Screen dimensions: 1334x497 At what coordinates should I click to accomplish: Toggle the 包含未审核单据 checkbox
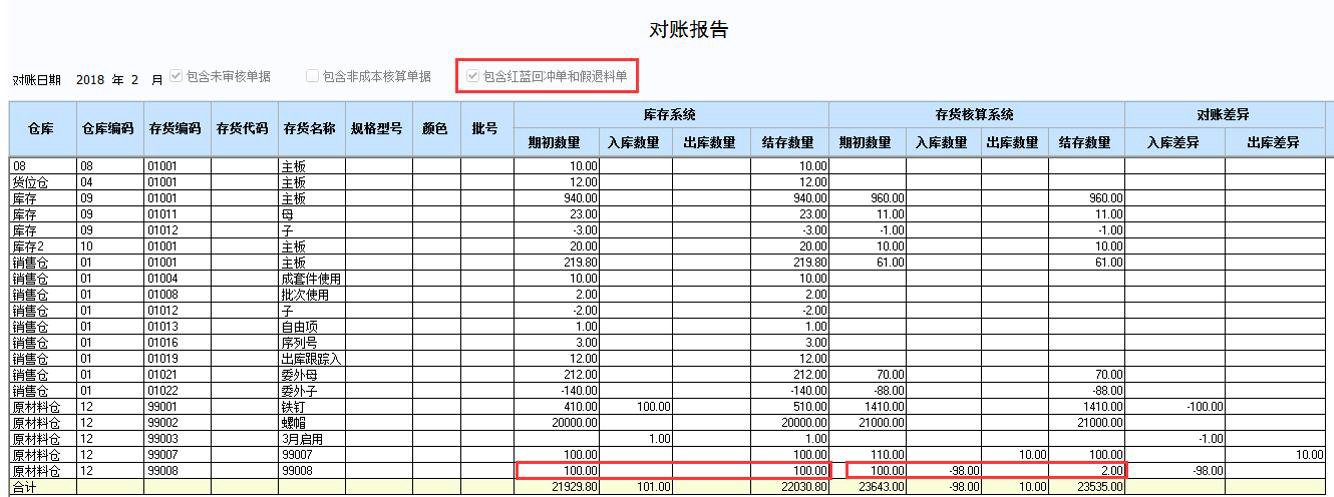177,76
